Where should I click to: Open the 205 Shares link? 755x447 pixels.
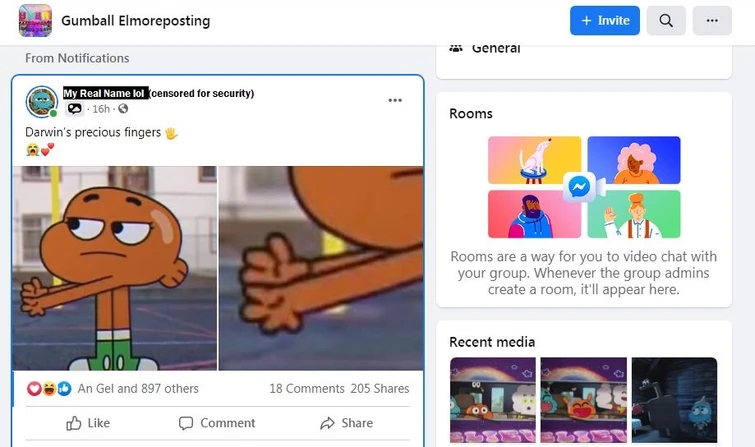coord(380,389)
